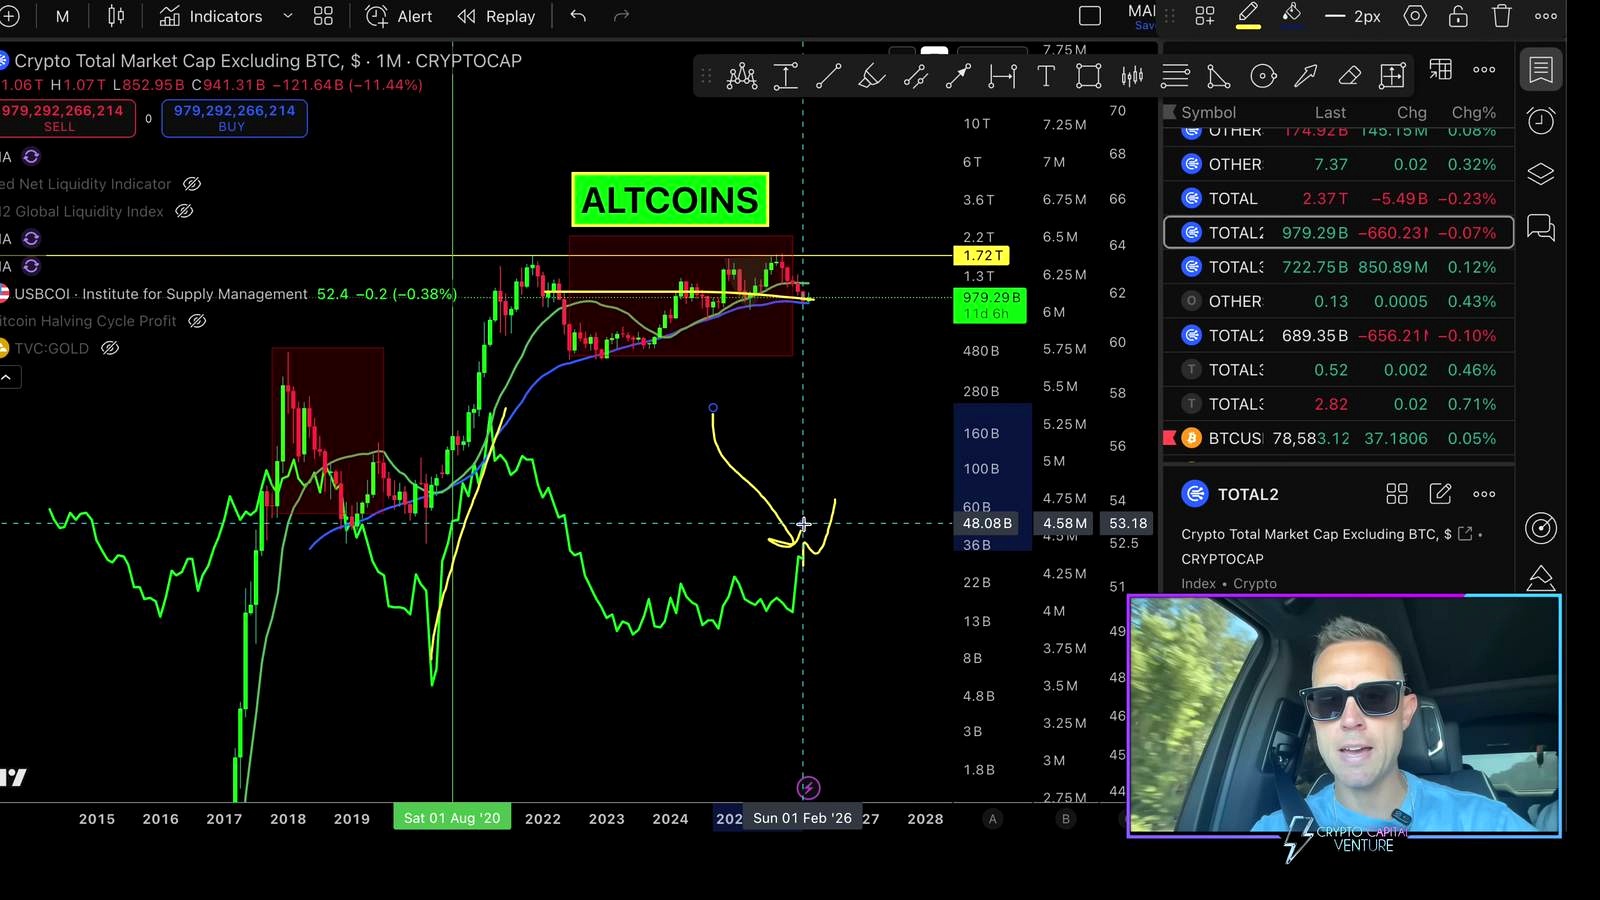Viewport: 1600px width, 900px height.
Task: Open the object tree layers sidebar icon
Action: pos(1541,174)
